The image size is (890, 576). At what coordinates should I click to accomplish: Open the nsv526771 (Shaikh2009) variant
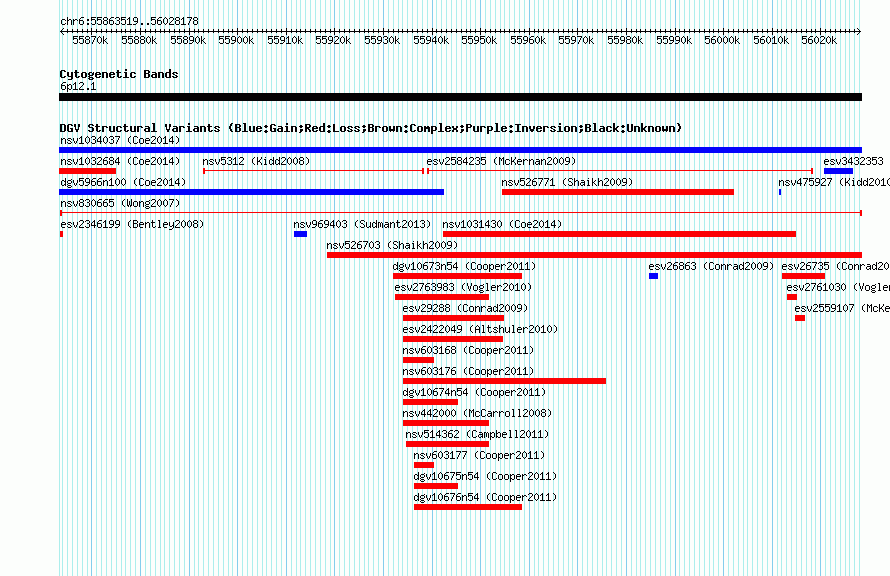point(567,182)
